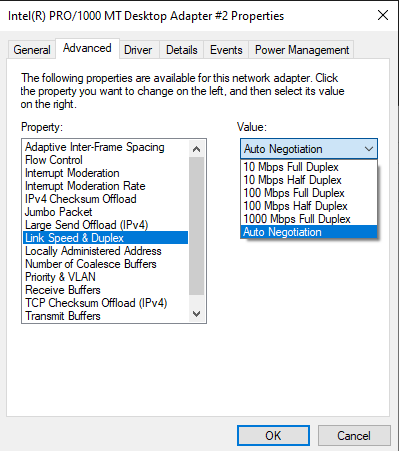Select Large Send Offload (IPv4) property

[106, 225]
